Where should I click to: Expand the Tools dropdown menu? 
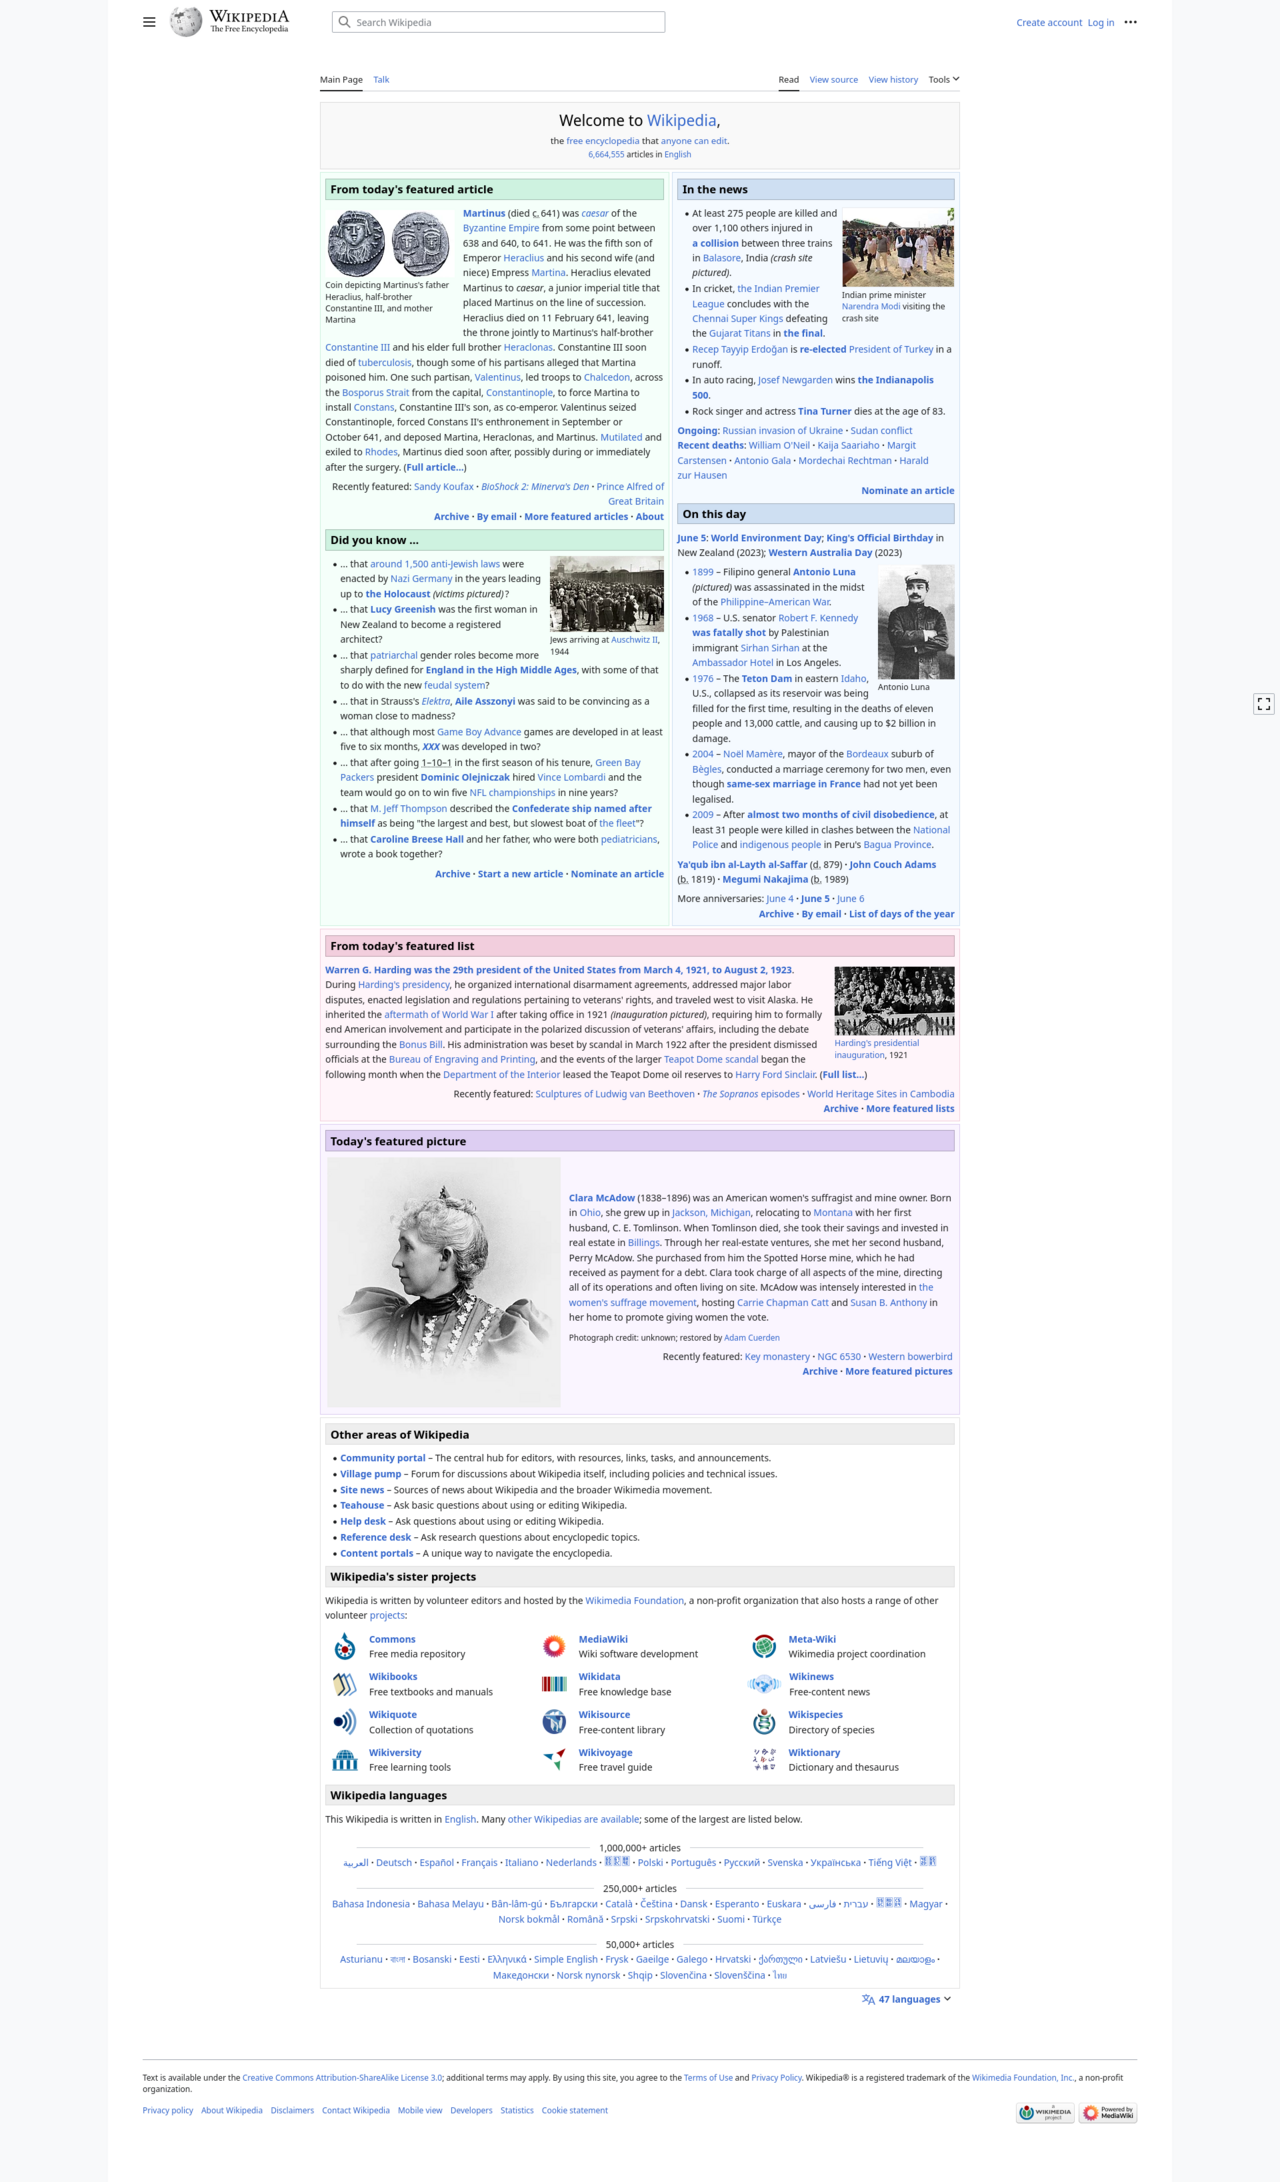pos(943,79)
